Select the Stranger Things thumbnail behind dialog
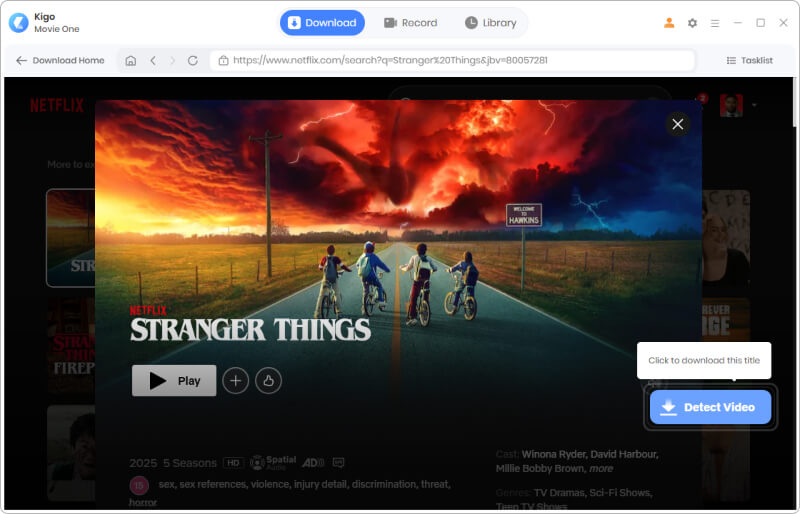Image resolution: width=800 pixels, height=514 pixels. tap(70, 238)
